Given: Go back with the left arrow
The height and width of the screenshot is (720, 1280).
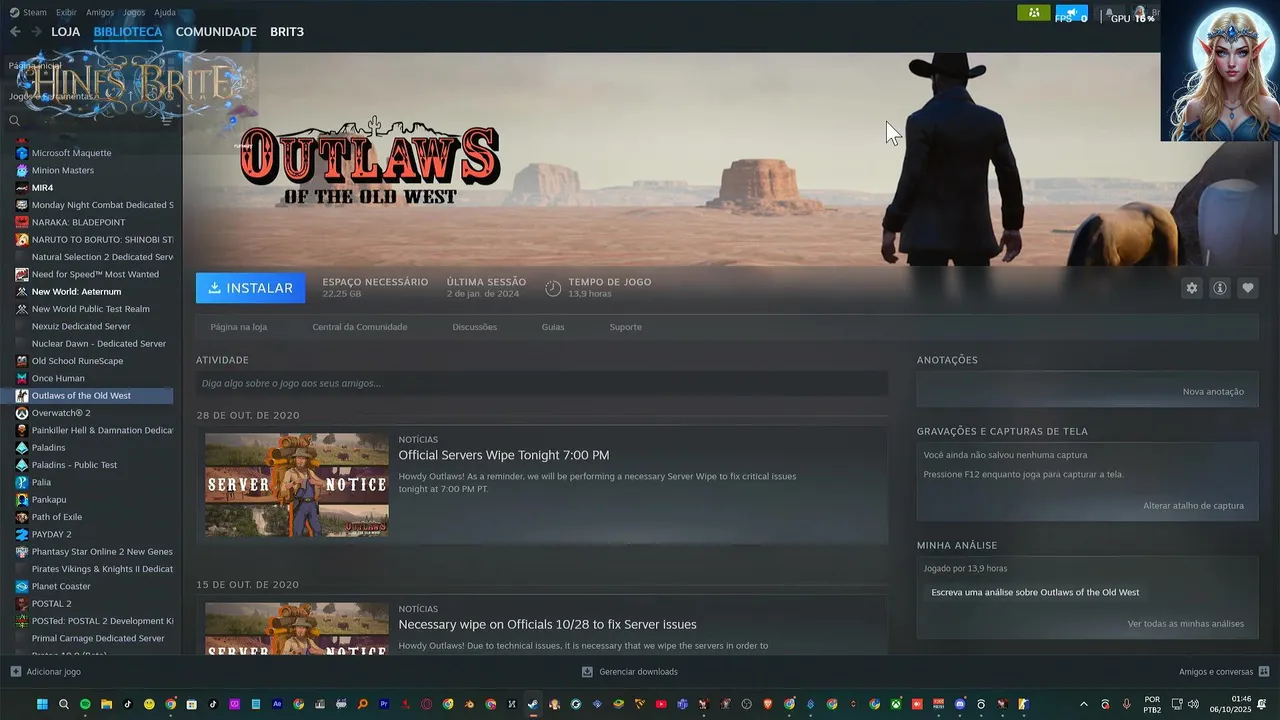Looking at the screenshot, I should pos(15,32).
